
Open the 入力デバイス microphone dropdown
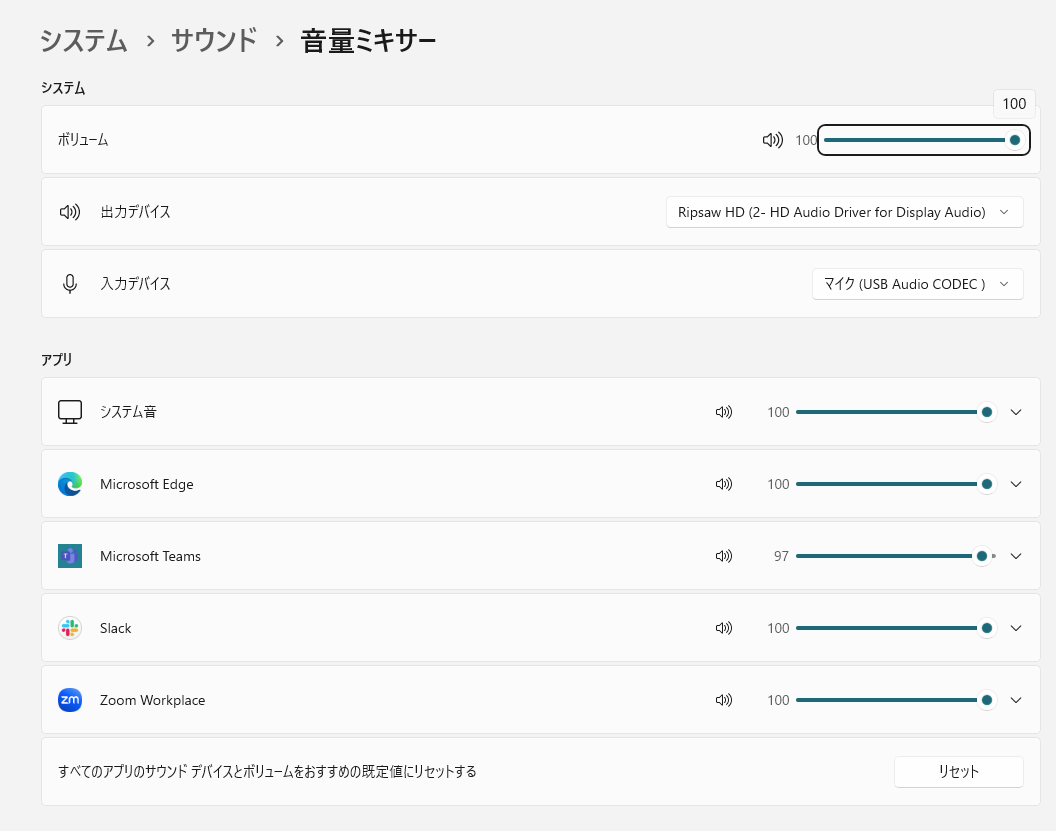point(917,284)
